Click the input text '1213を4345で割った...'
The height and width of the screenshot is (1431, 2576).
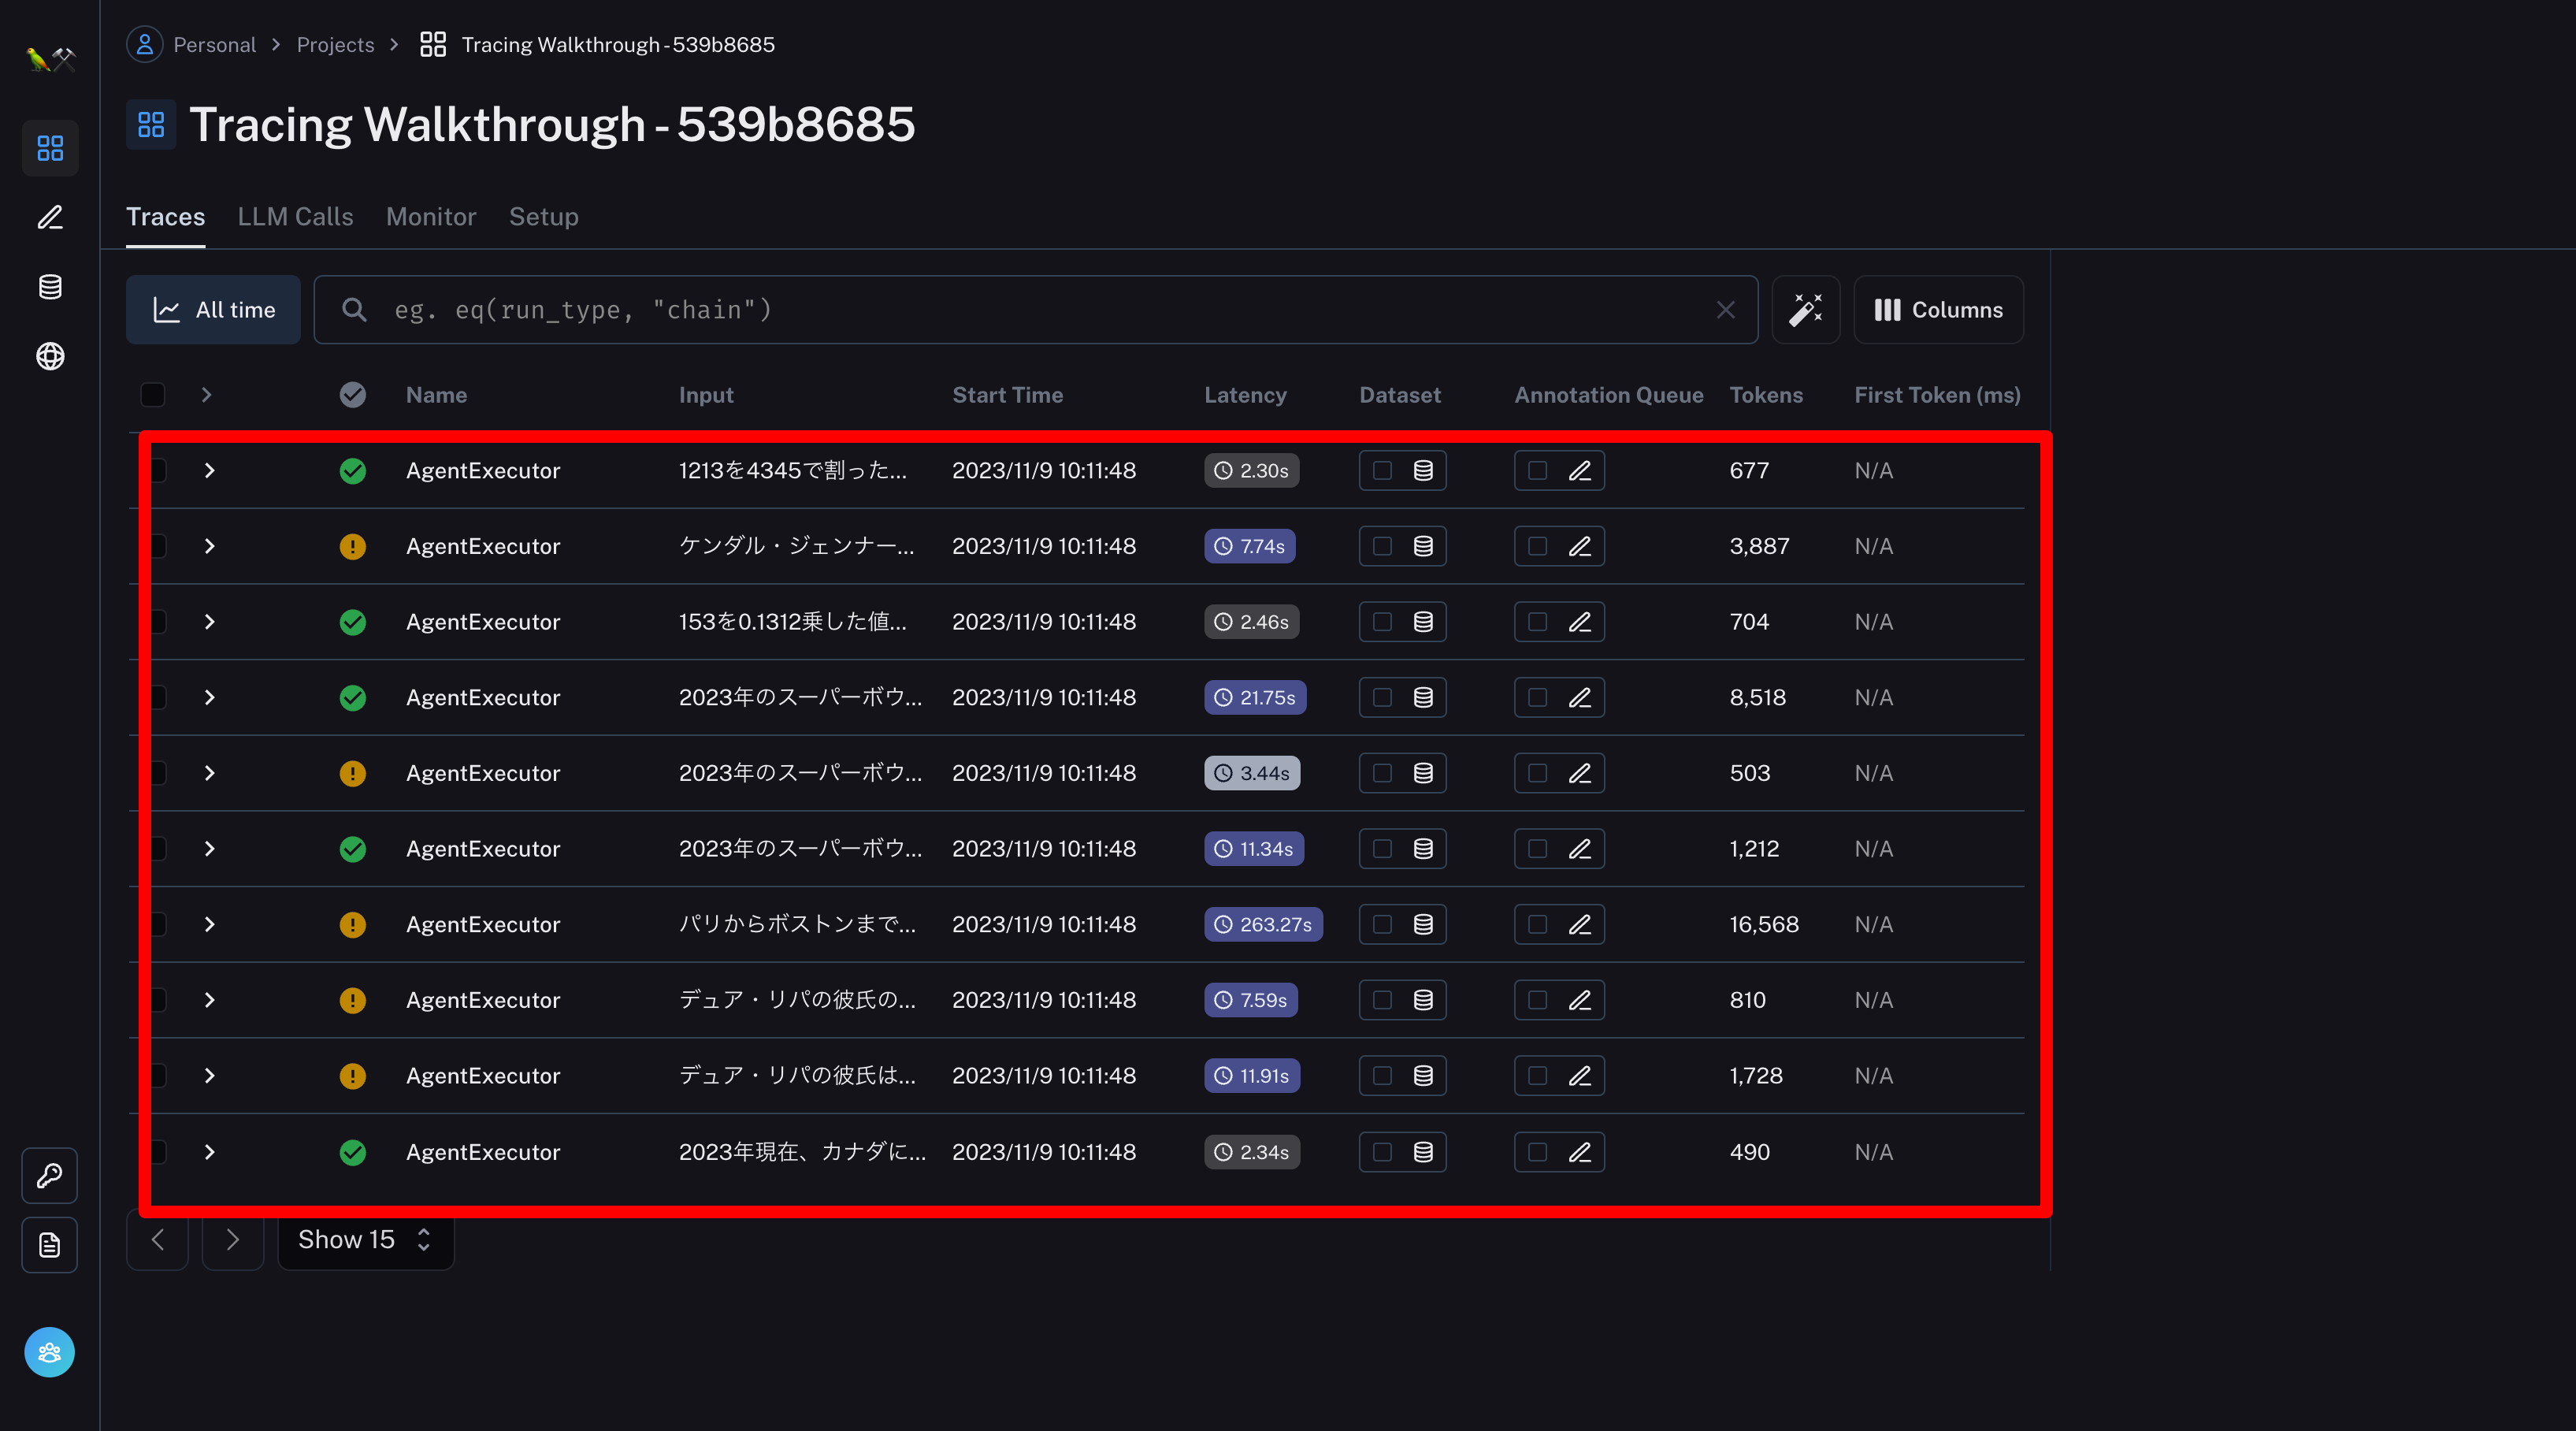click(x=793, y=471)
